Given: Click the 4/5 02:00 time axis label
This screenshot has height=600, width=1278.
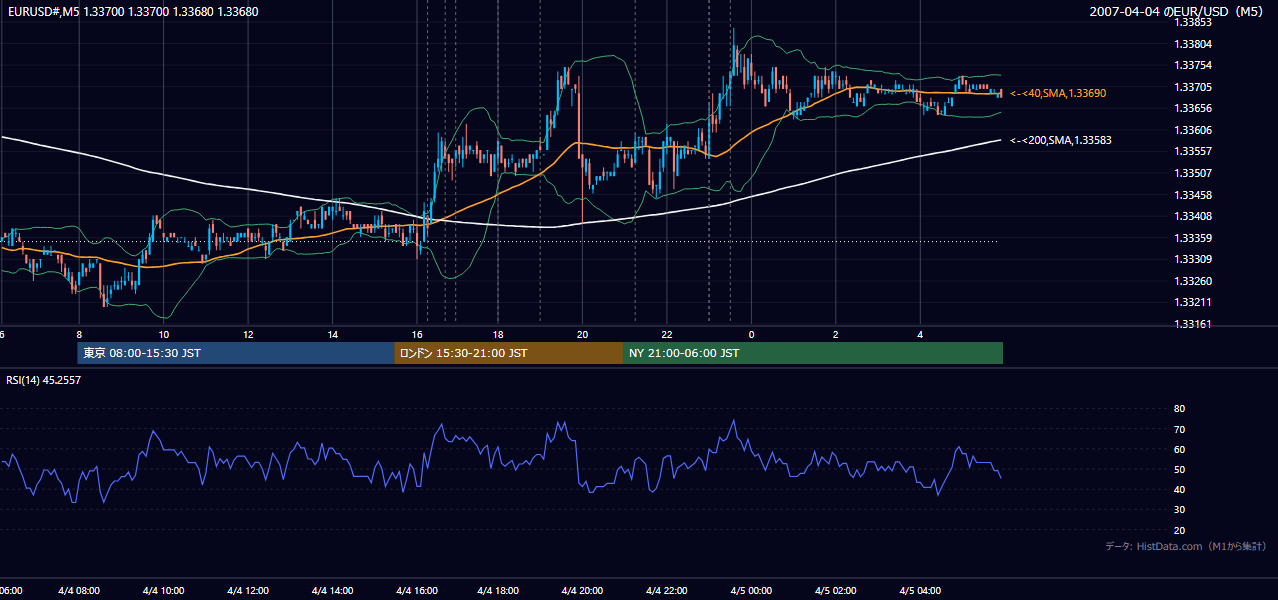Looking at the screenshot, I should click(x=836, y=591).
